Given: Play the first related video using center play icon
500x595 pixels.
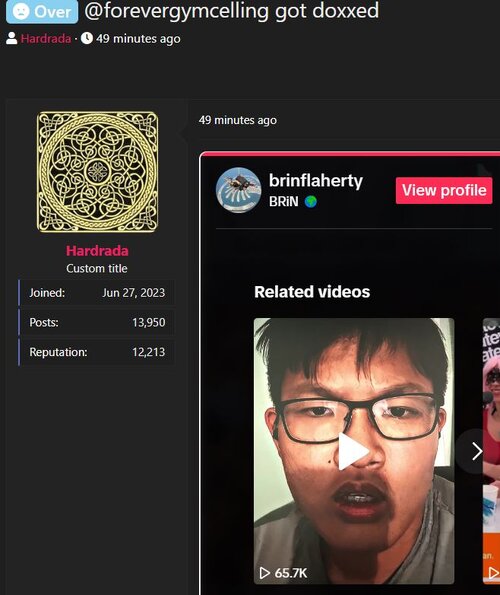Looking at the screenshot, I should (x=353, y=451).
